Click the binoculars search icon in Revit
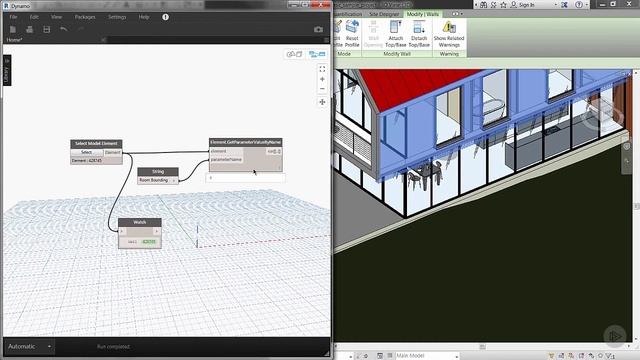This screenshot has height=360, width=640. pos(484,5)
